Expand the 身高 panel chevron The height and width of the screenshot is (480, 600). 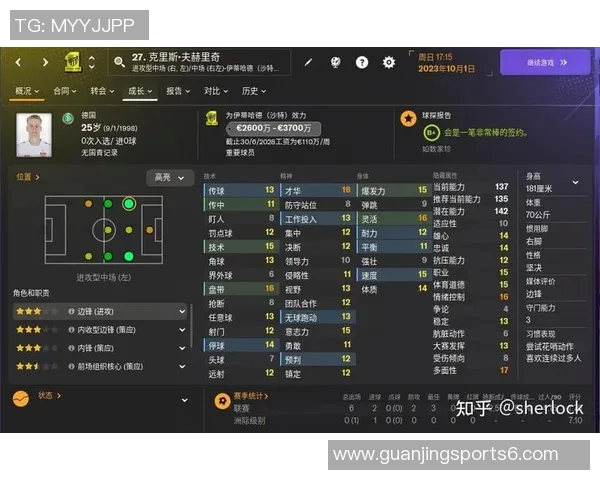pos(575,183)
